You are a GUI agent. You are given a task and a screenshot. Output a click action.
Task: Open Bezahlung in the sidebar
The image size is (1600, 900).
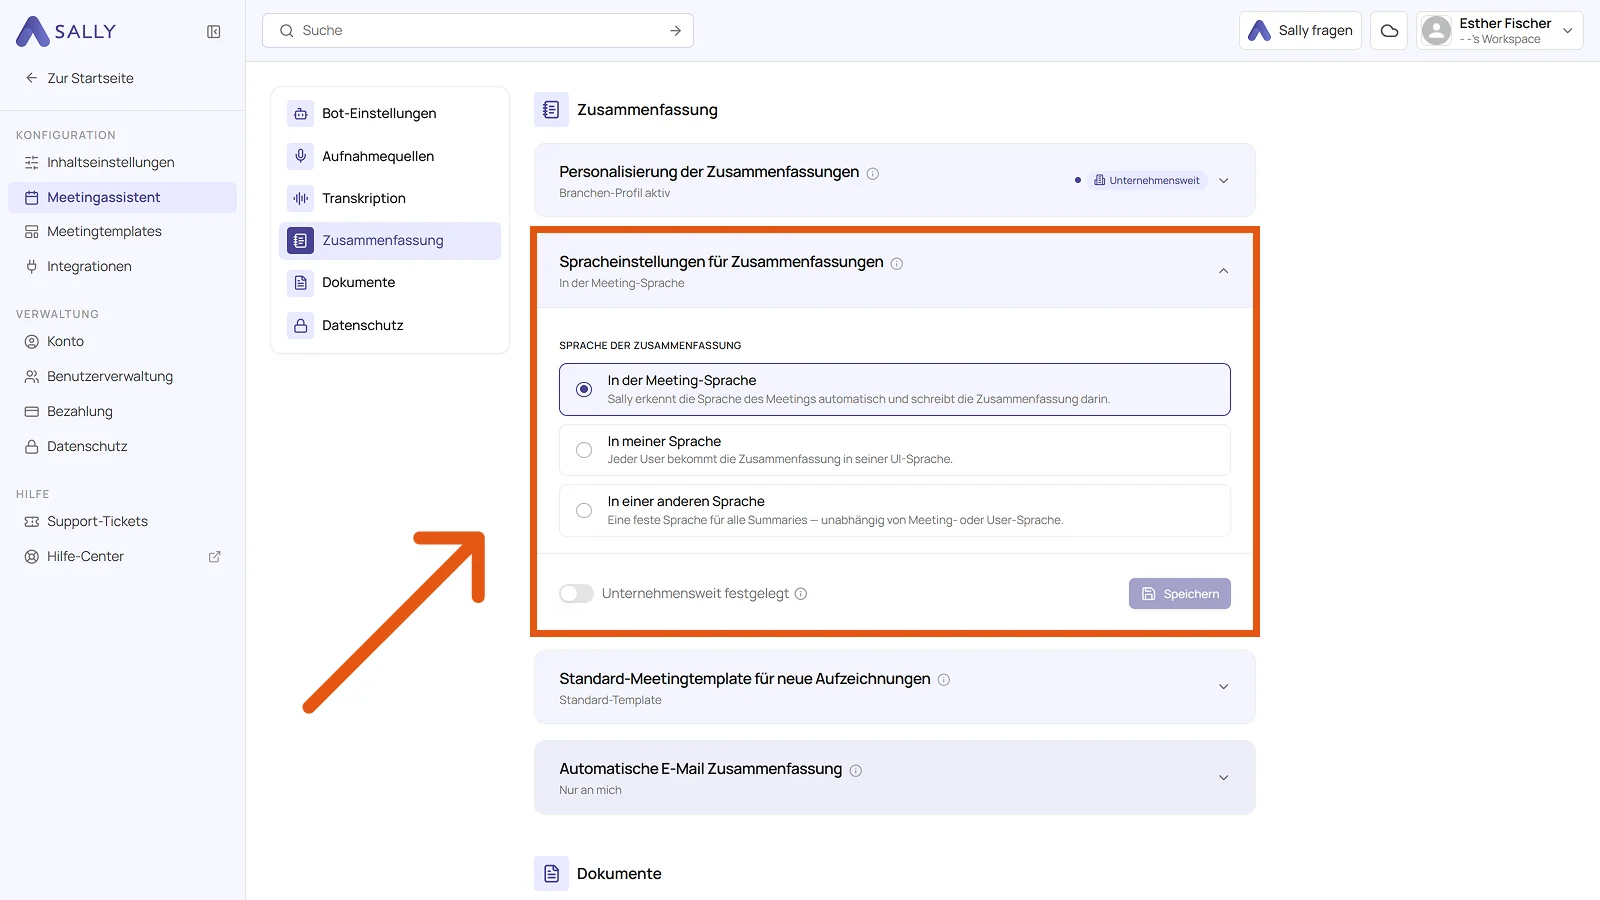(x=122, y=412)
